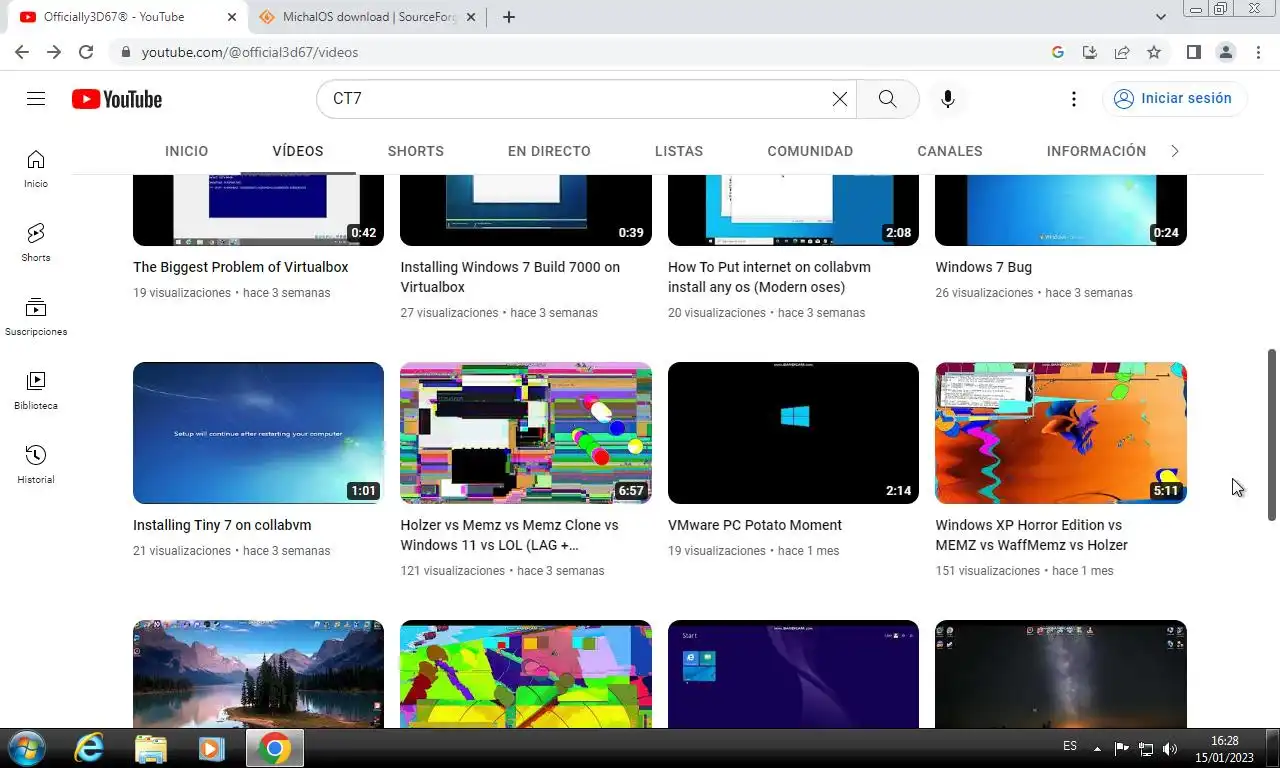The width and height of the screenshot is (1280, 768).
Task: Reload the current page
Action: click(x=86, y=52)
